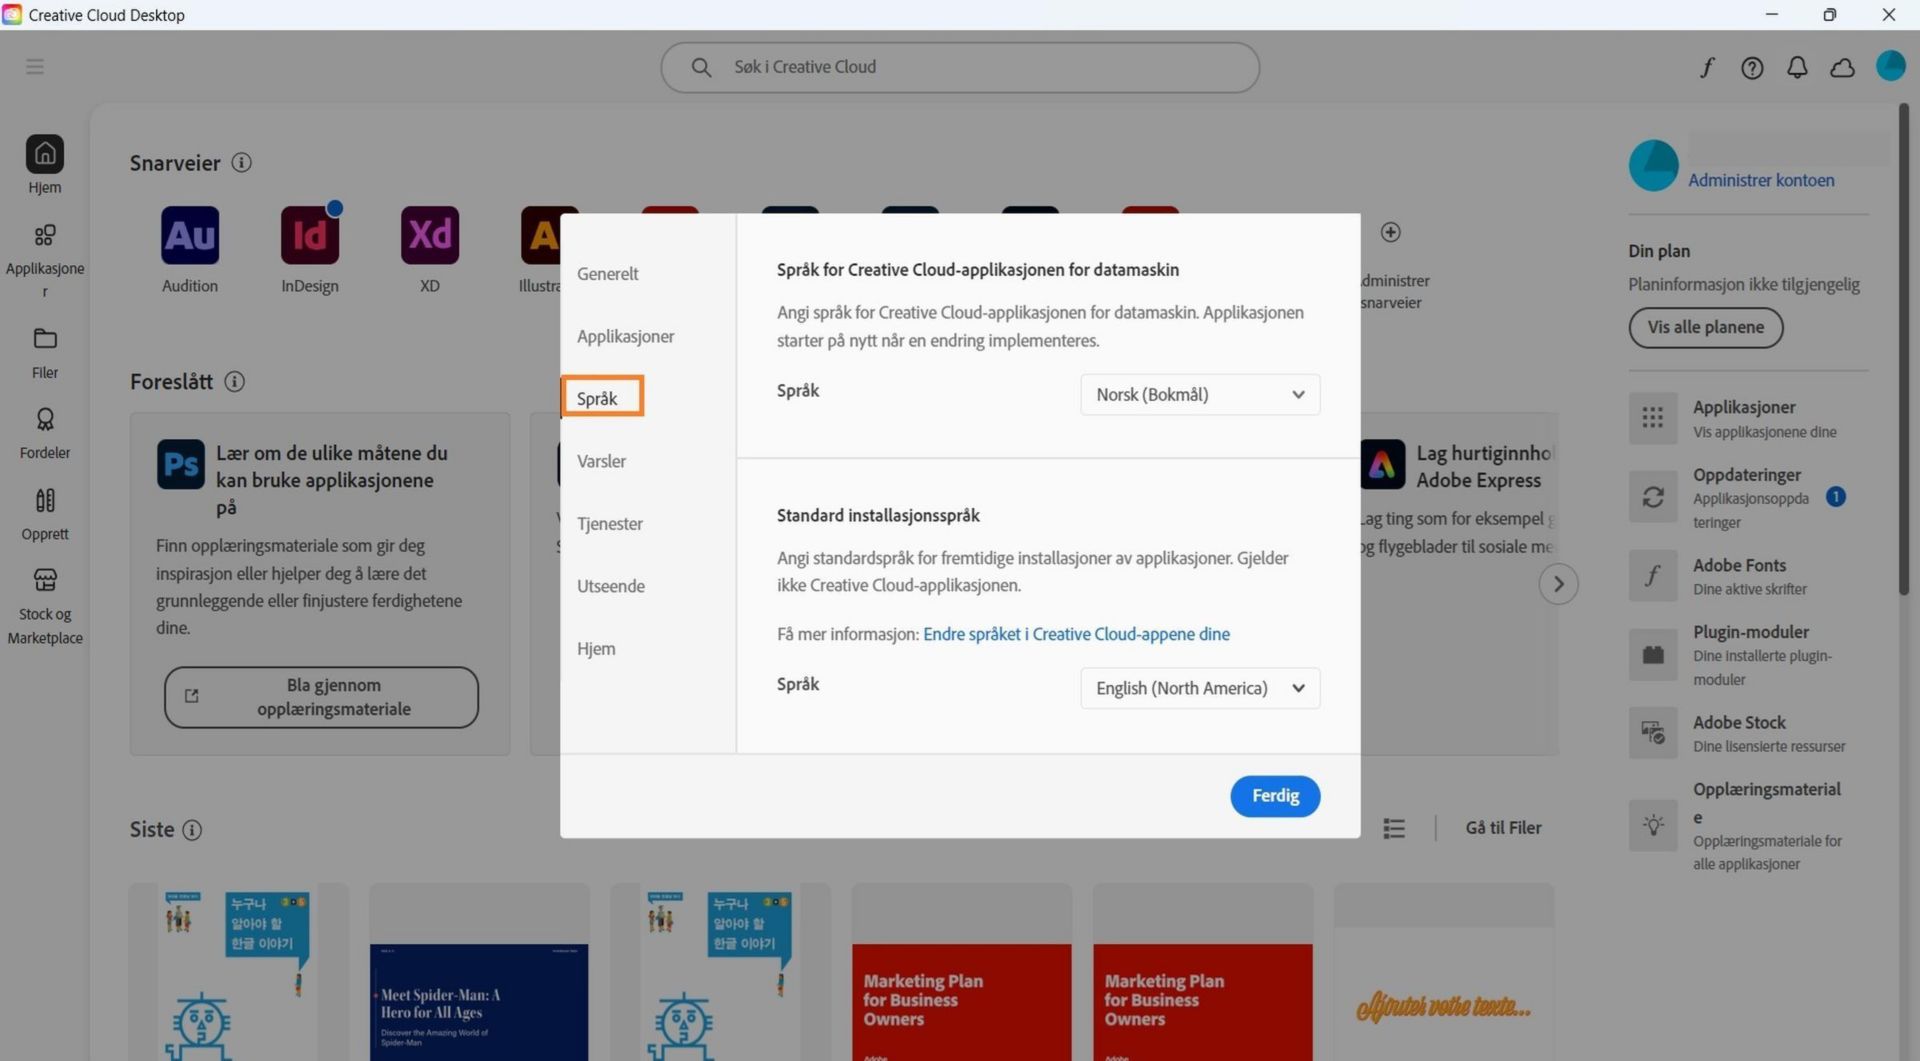Select the Språk preferences tab
The height and width of the screenshot is (1061, 1920).
[x=597, y=399]
